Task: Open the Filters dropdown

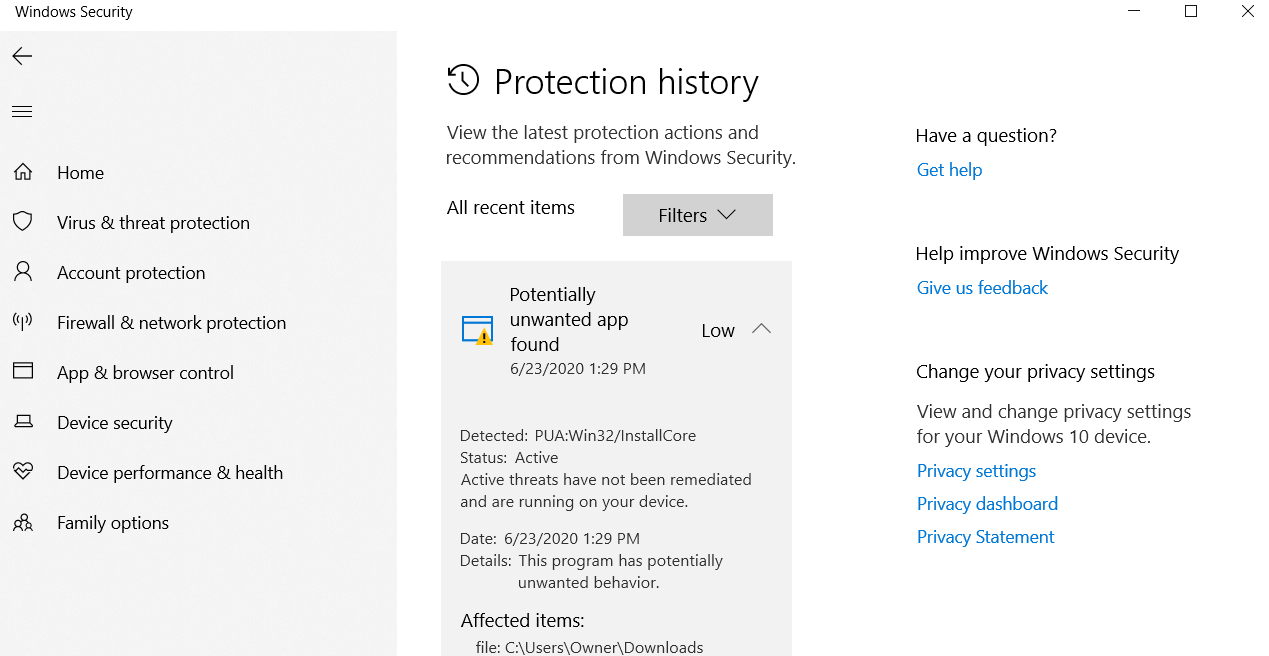Action: coord(697,215)
